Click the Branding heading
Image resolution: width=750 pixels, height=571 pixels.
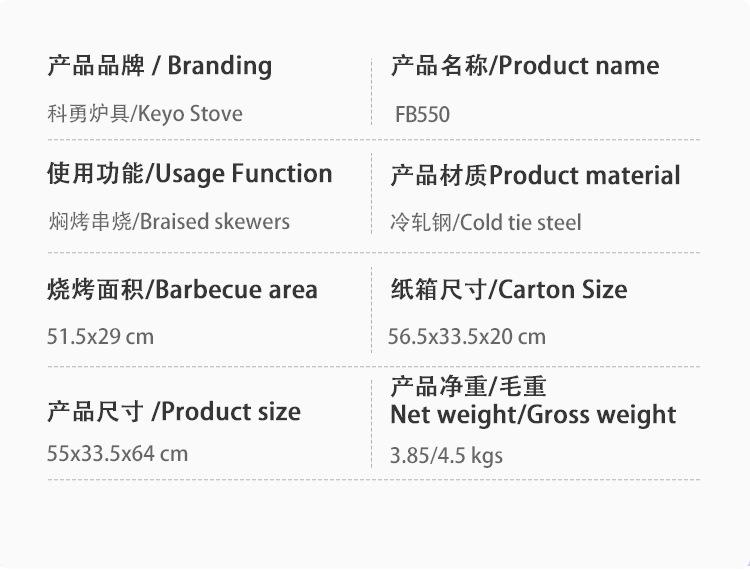click(x=159, y=66)
